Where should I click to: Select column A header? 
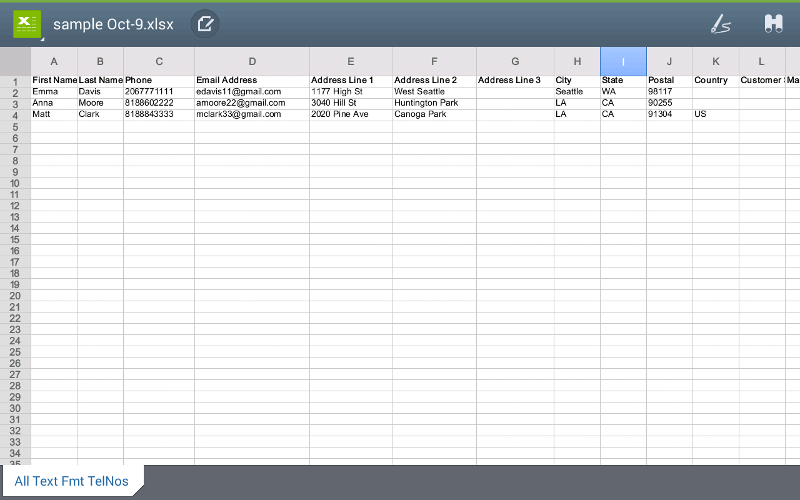(54, 61)
